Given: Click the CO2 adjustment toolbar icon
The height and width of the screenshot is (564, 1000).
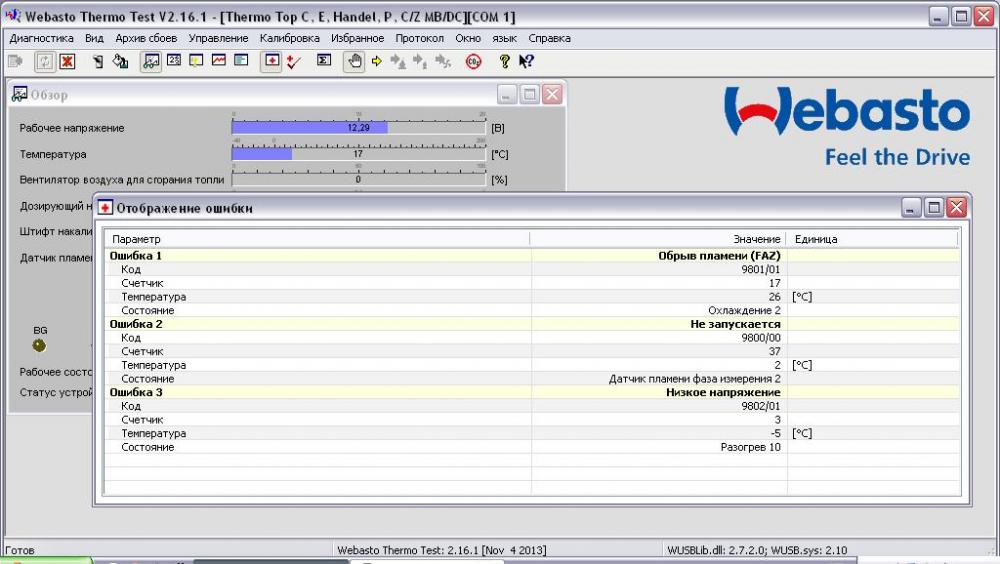Looking at the screenshot, I should point(473,61).
